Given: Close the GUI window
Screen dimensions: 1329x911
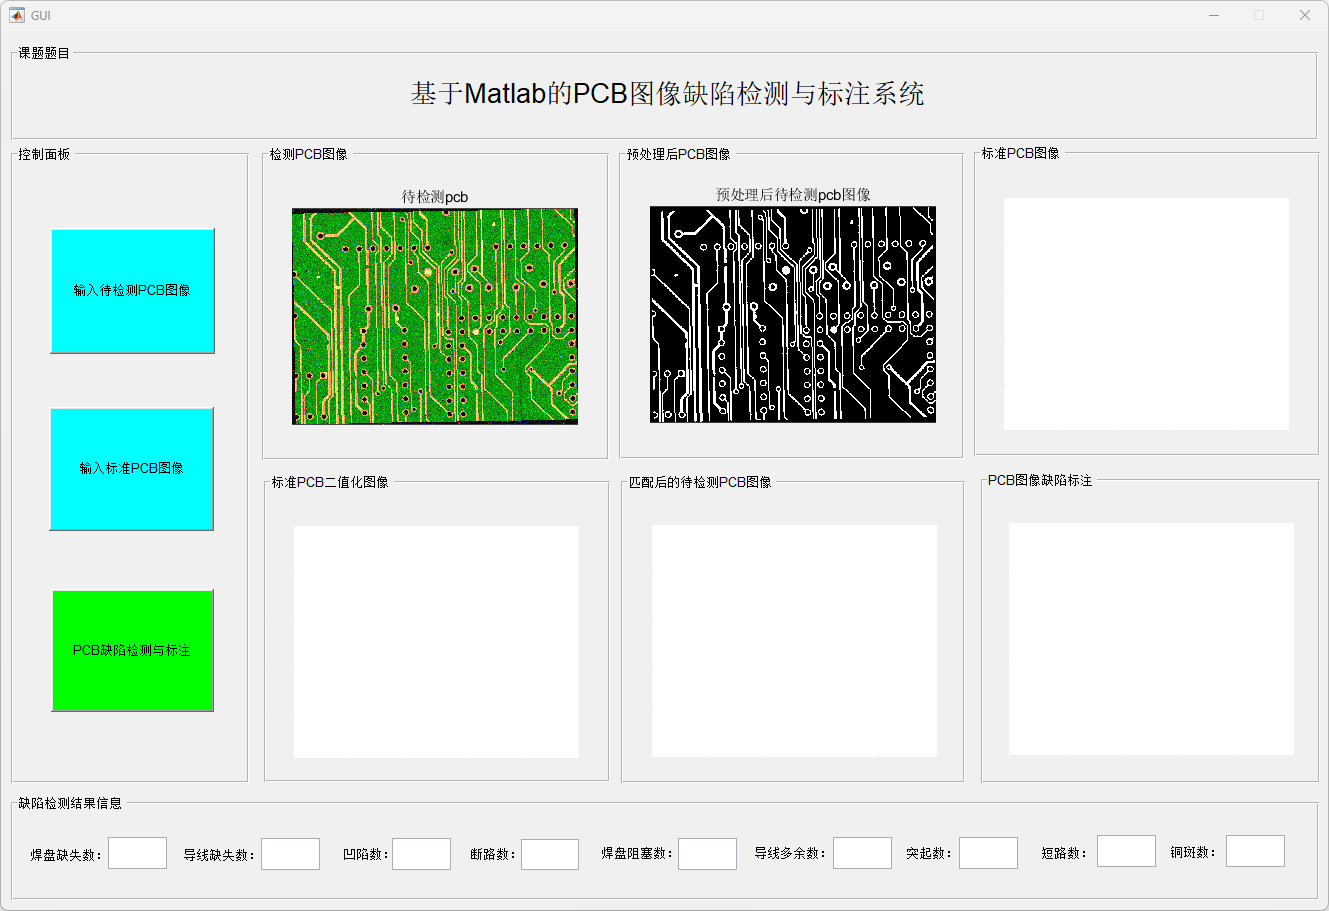Looking at the screenshot, I should pyautogui.click(x=1305, y=15).
